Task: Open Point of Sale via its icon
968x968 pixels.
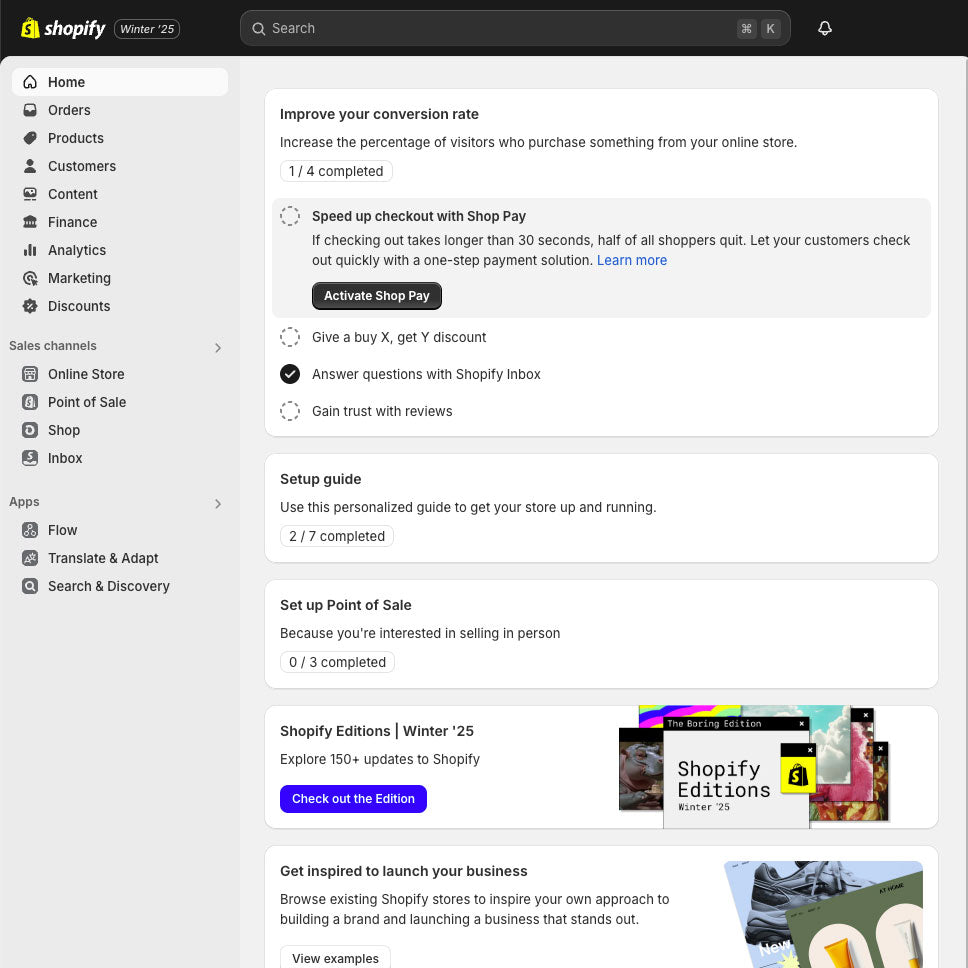Action: (30, 402)
